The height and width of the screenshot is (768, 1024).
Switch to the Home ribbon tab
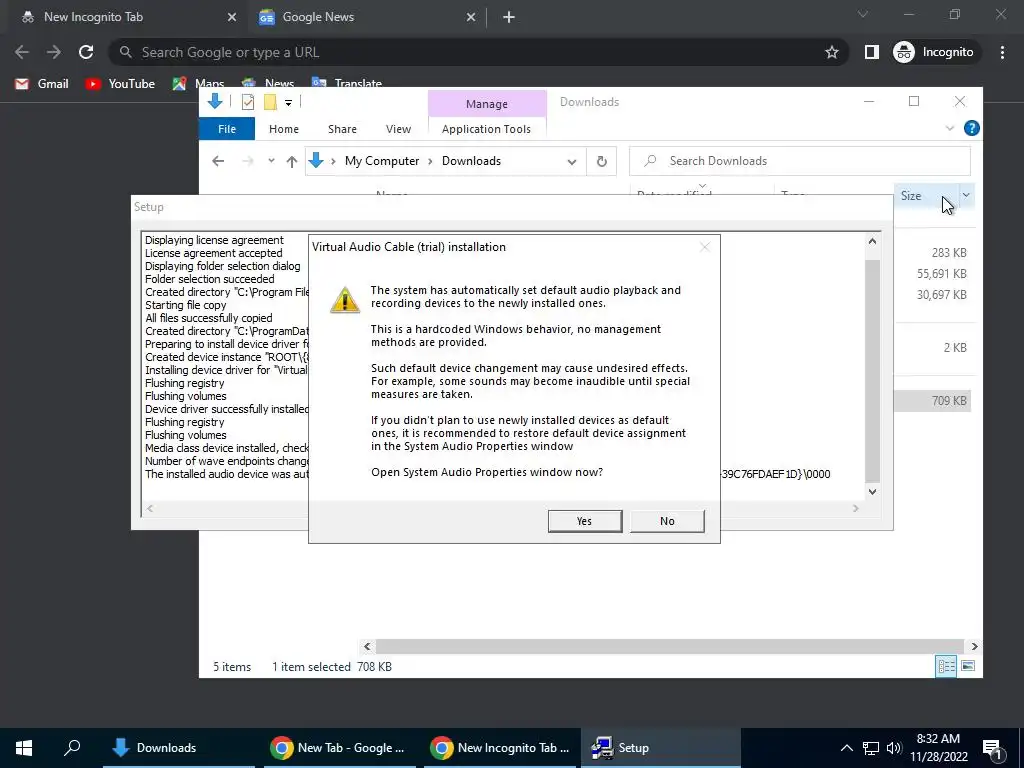click(283, 129)
